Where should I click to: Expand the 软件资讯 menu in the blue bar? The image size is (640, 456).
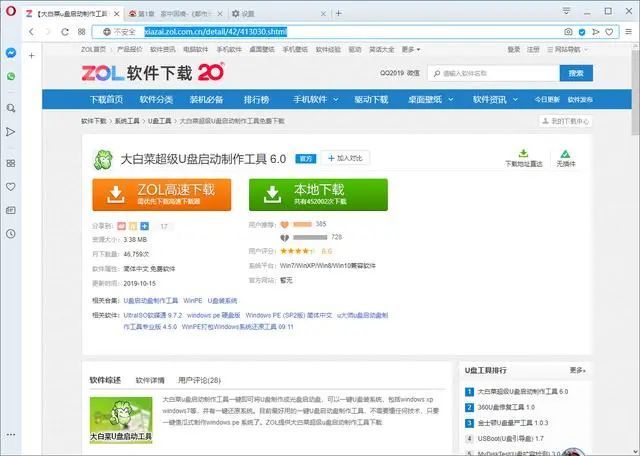495,99
